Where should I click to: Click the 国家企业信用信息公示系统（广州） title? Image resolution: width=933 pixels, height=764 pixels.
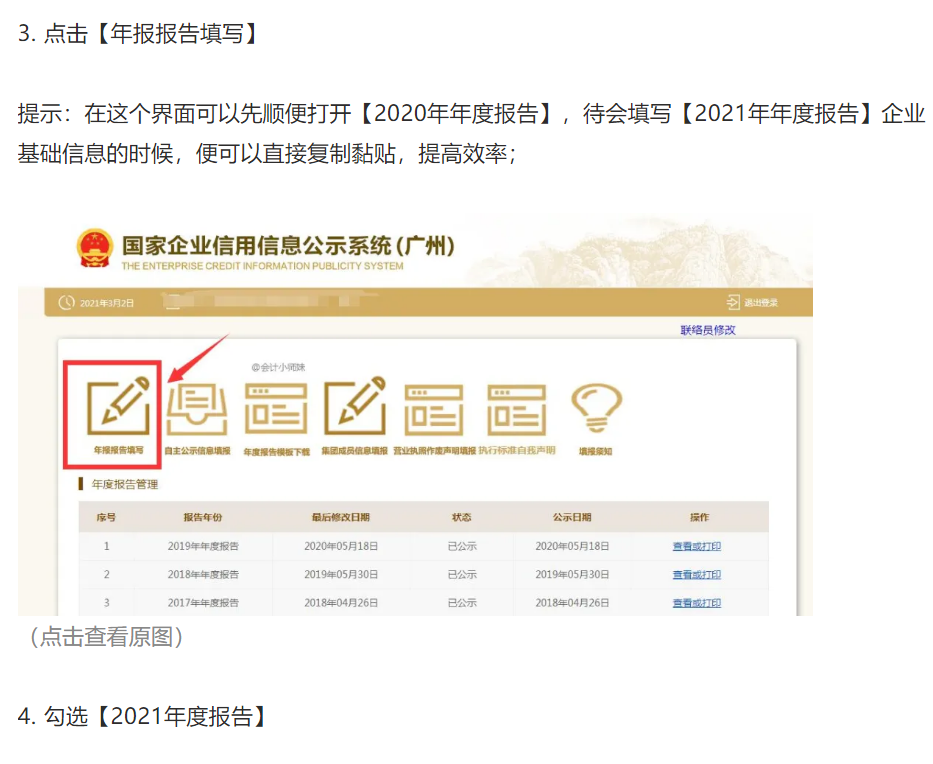(288, 245)
